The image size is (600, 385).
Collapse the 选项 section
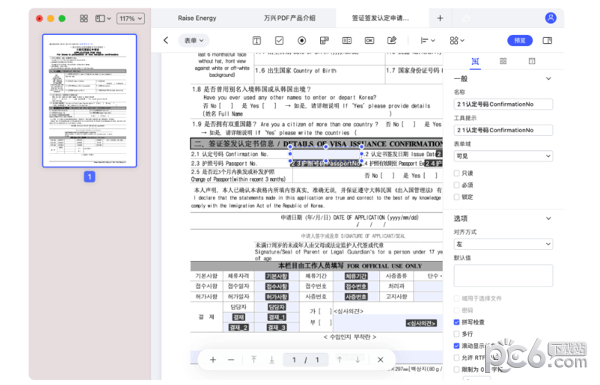pos(548,218)
